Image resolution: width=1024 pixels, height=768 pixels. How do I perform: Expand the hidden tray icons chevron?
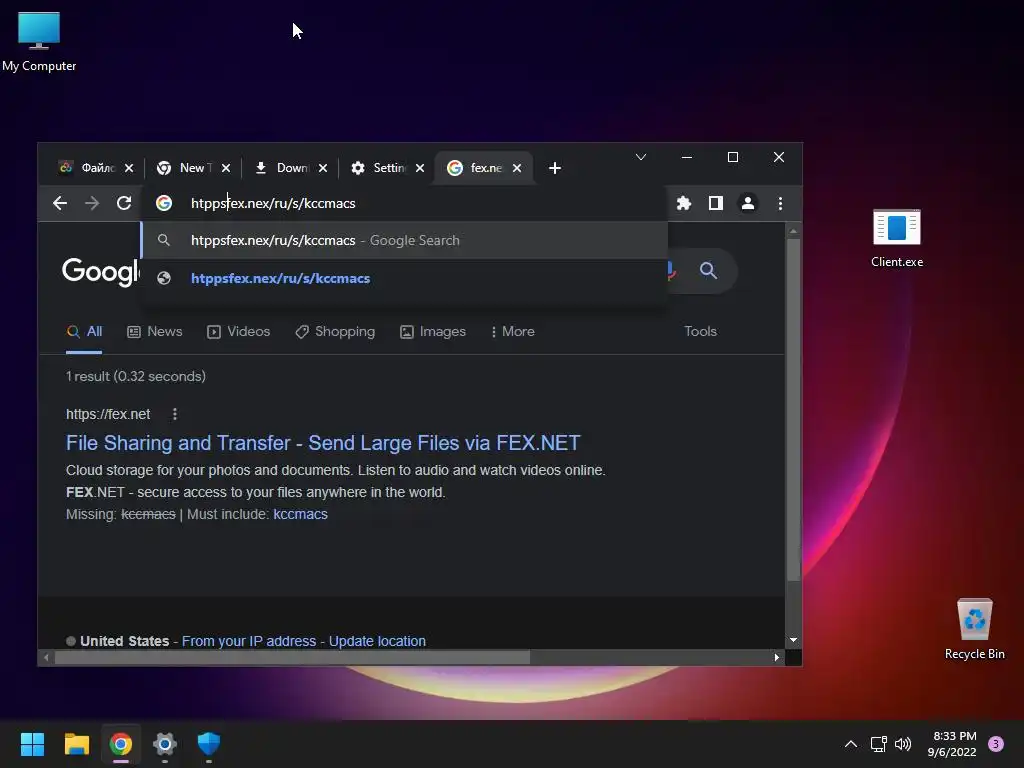pyautogui.click(x=851, y=744)
